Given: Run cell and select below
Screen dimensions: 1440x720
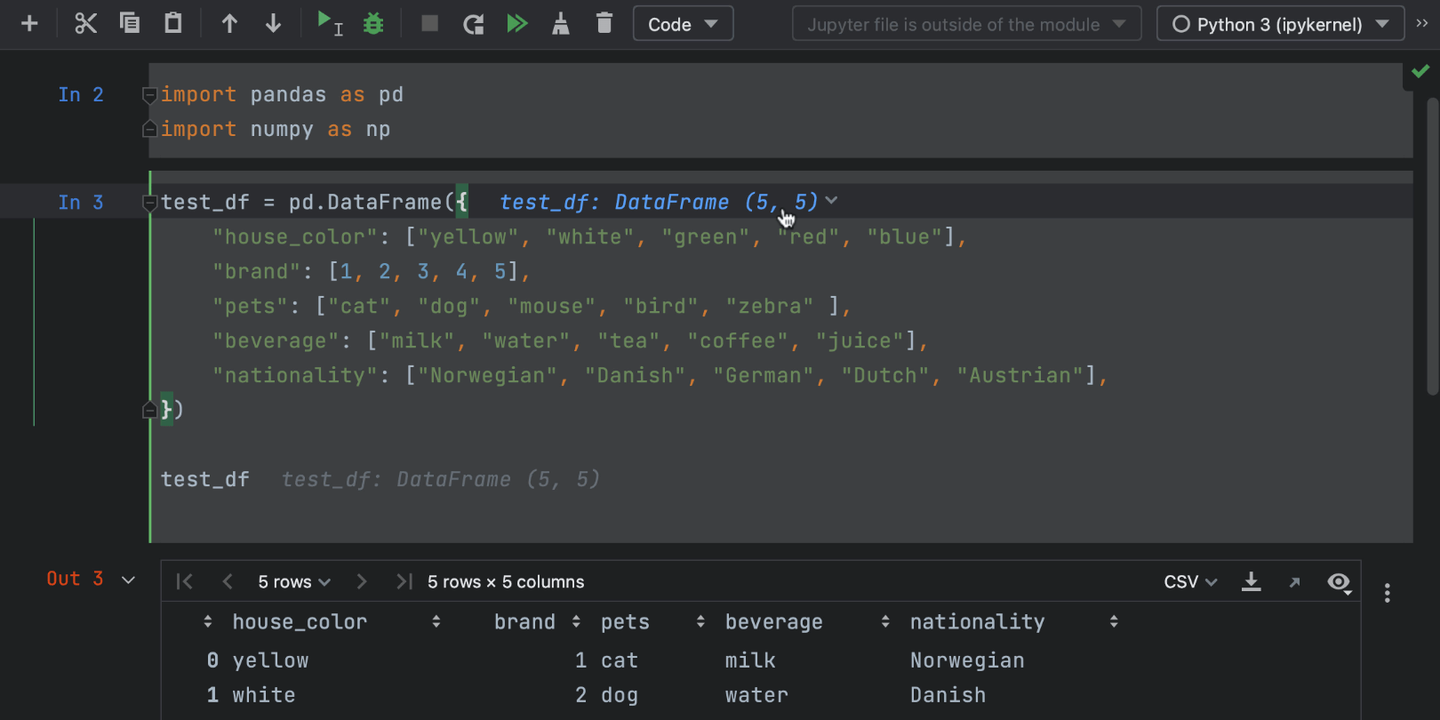Looking at the screenshot, I should point(329,23).
